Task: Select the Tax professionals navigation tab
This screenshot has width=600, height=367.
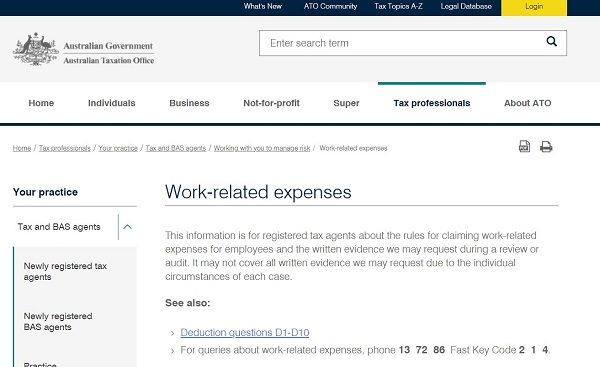Action: click(x=432, y=103)
